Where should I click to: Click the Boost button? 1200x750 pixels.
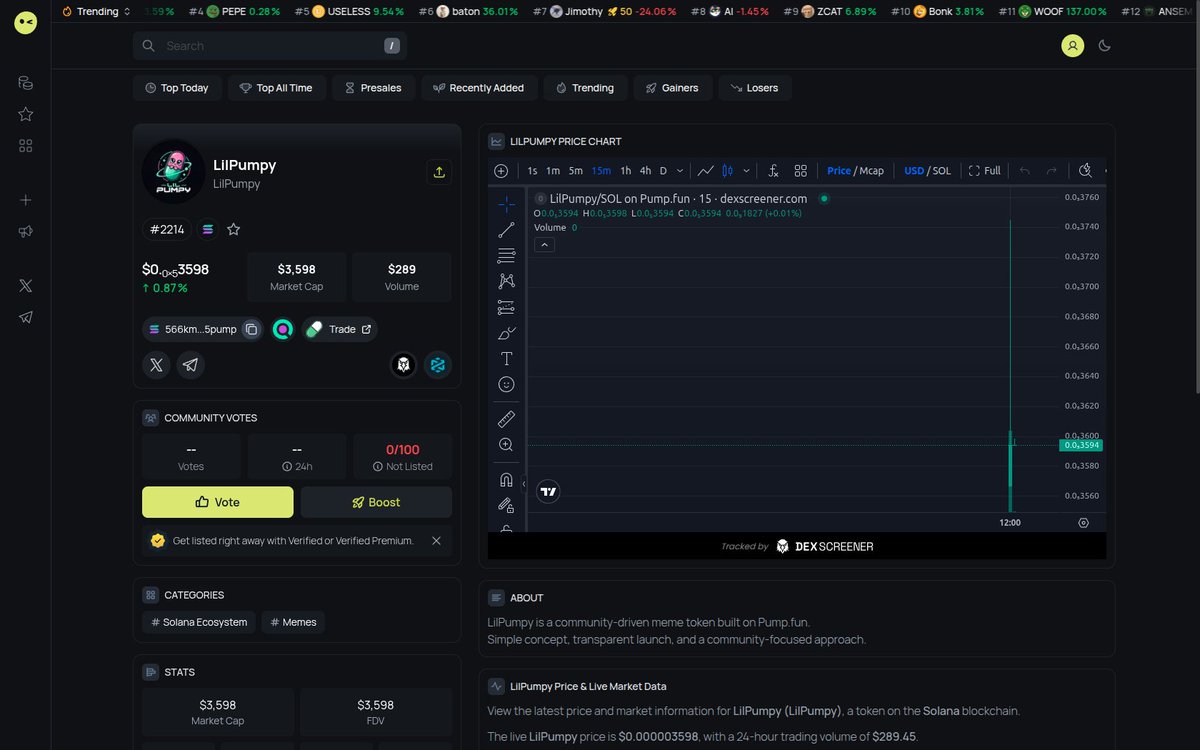(x=376, y=502)
